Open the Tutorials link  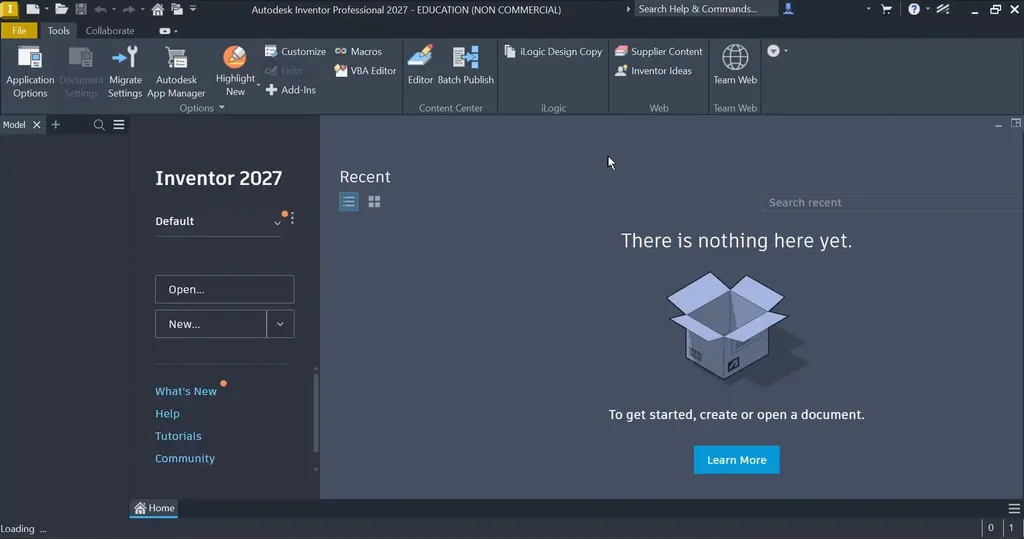coord(178,436)
